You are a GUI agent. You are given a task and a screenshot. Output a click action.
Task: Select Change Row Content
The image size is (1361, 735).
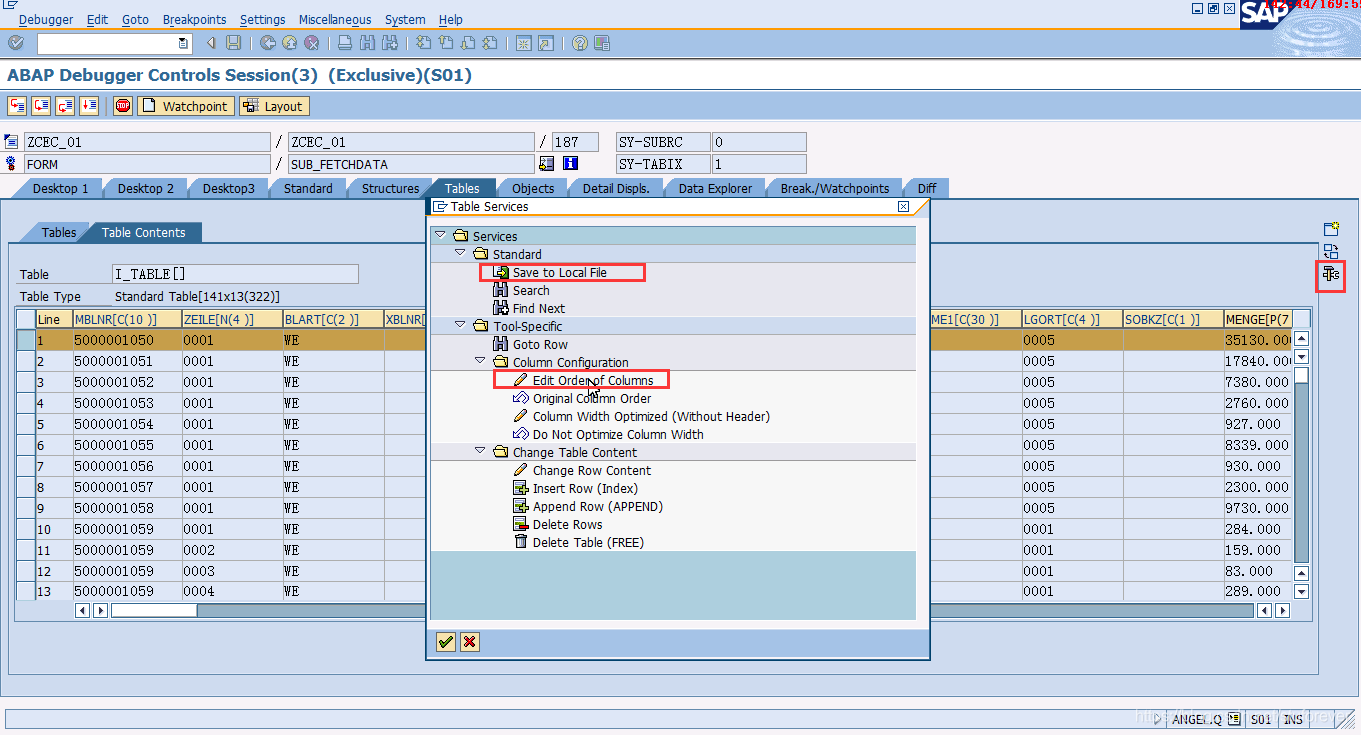591,470
